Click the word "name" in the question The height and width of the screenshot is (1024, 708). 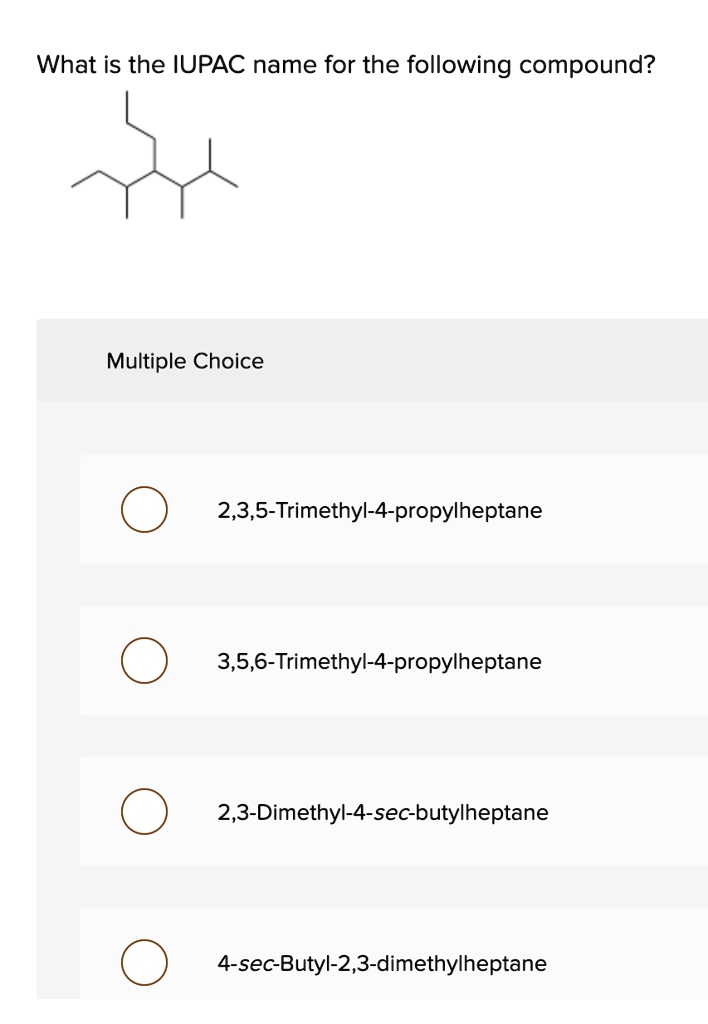[x=285, y=66]
